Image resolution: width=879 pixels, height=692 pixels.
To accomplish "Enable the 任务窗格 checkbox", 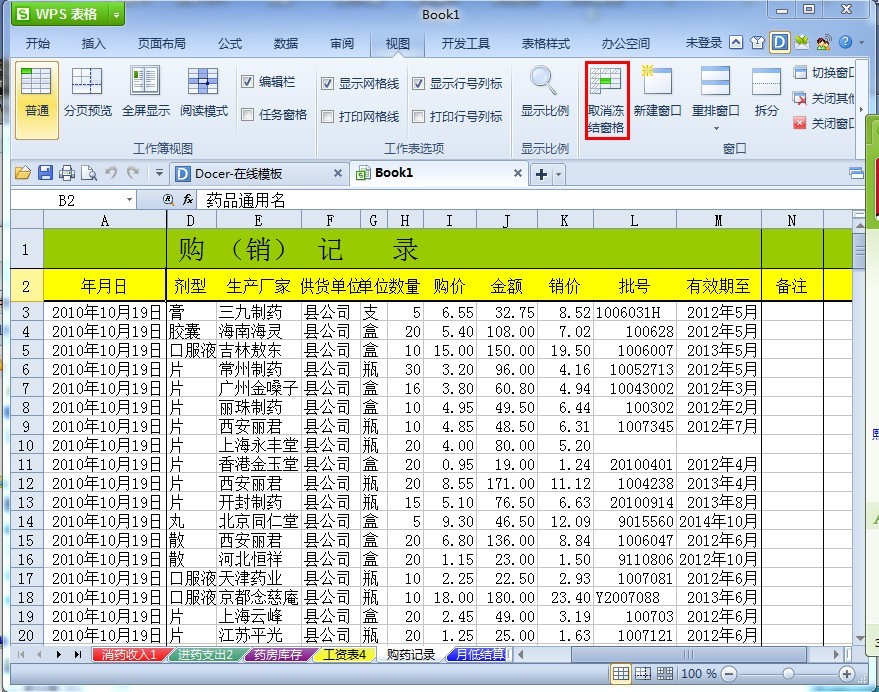I will (247, 115).
